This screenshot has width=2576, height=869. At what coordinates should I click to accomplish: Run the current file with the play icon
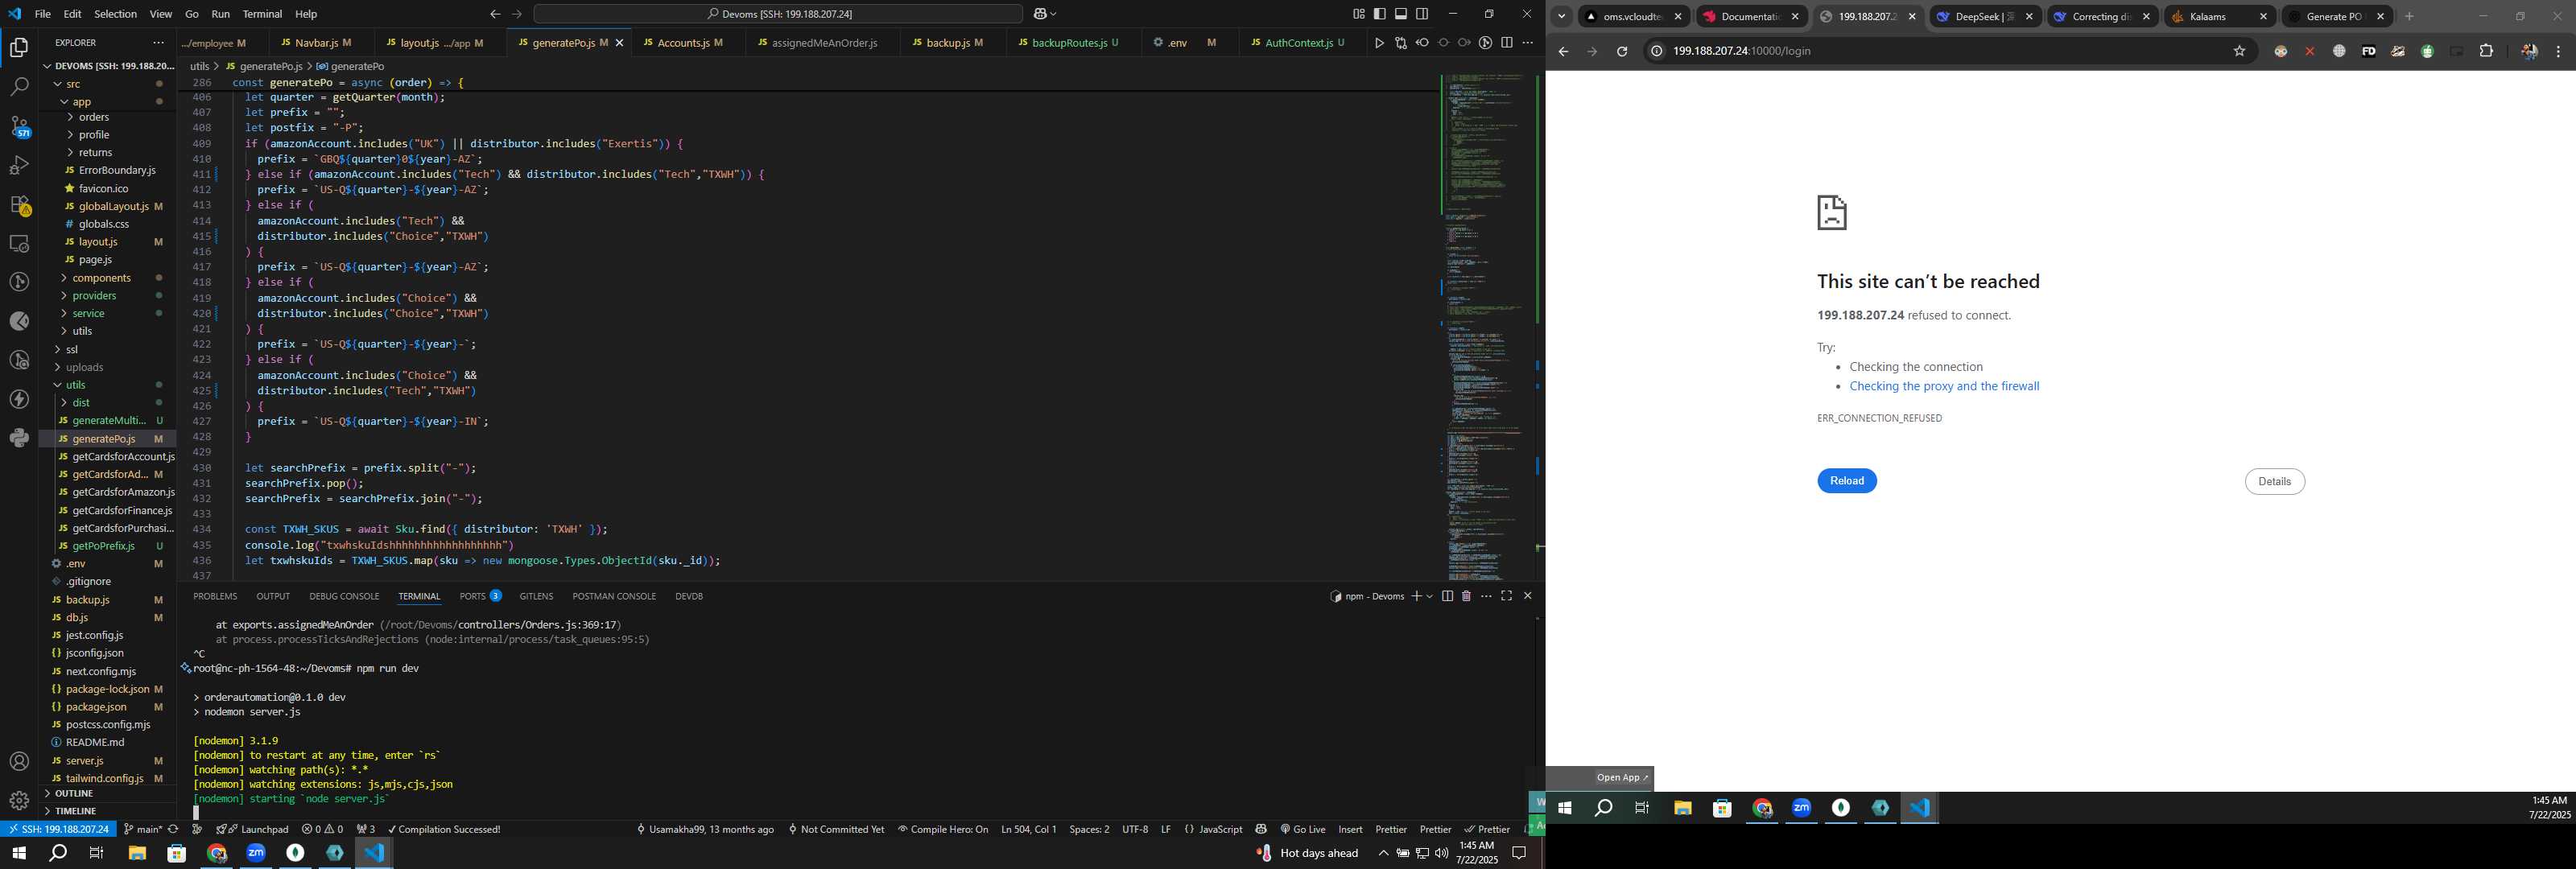pyautogui.click(x=1379, y=43)
